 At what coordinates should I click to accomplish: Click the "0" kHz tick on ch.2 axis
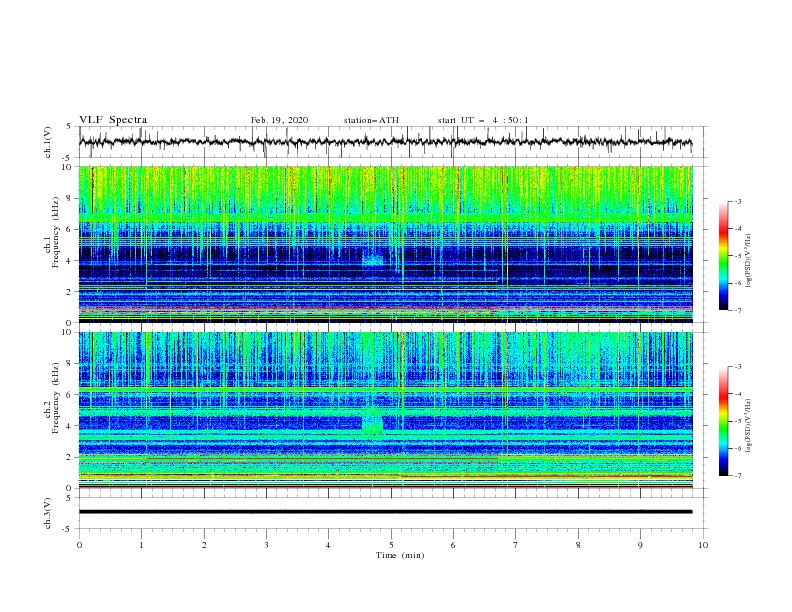(69, 488)
